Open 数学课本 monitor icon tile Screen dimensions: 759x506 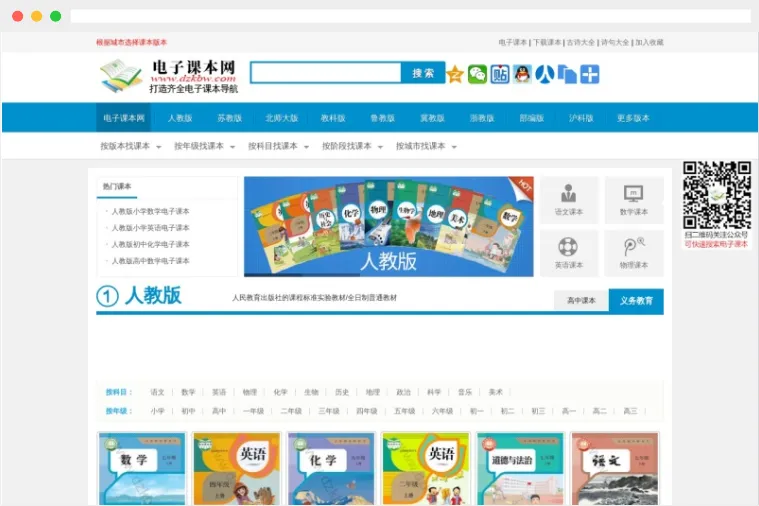coord(634,200)
